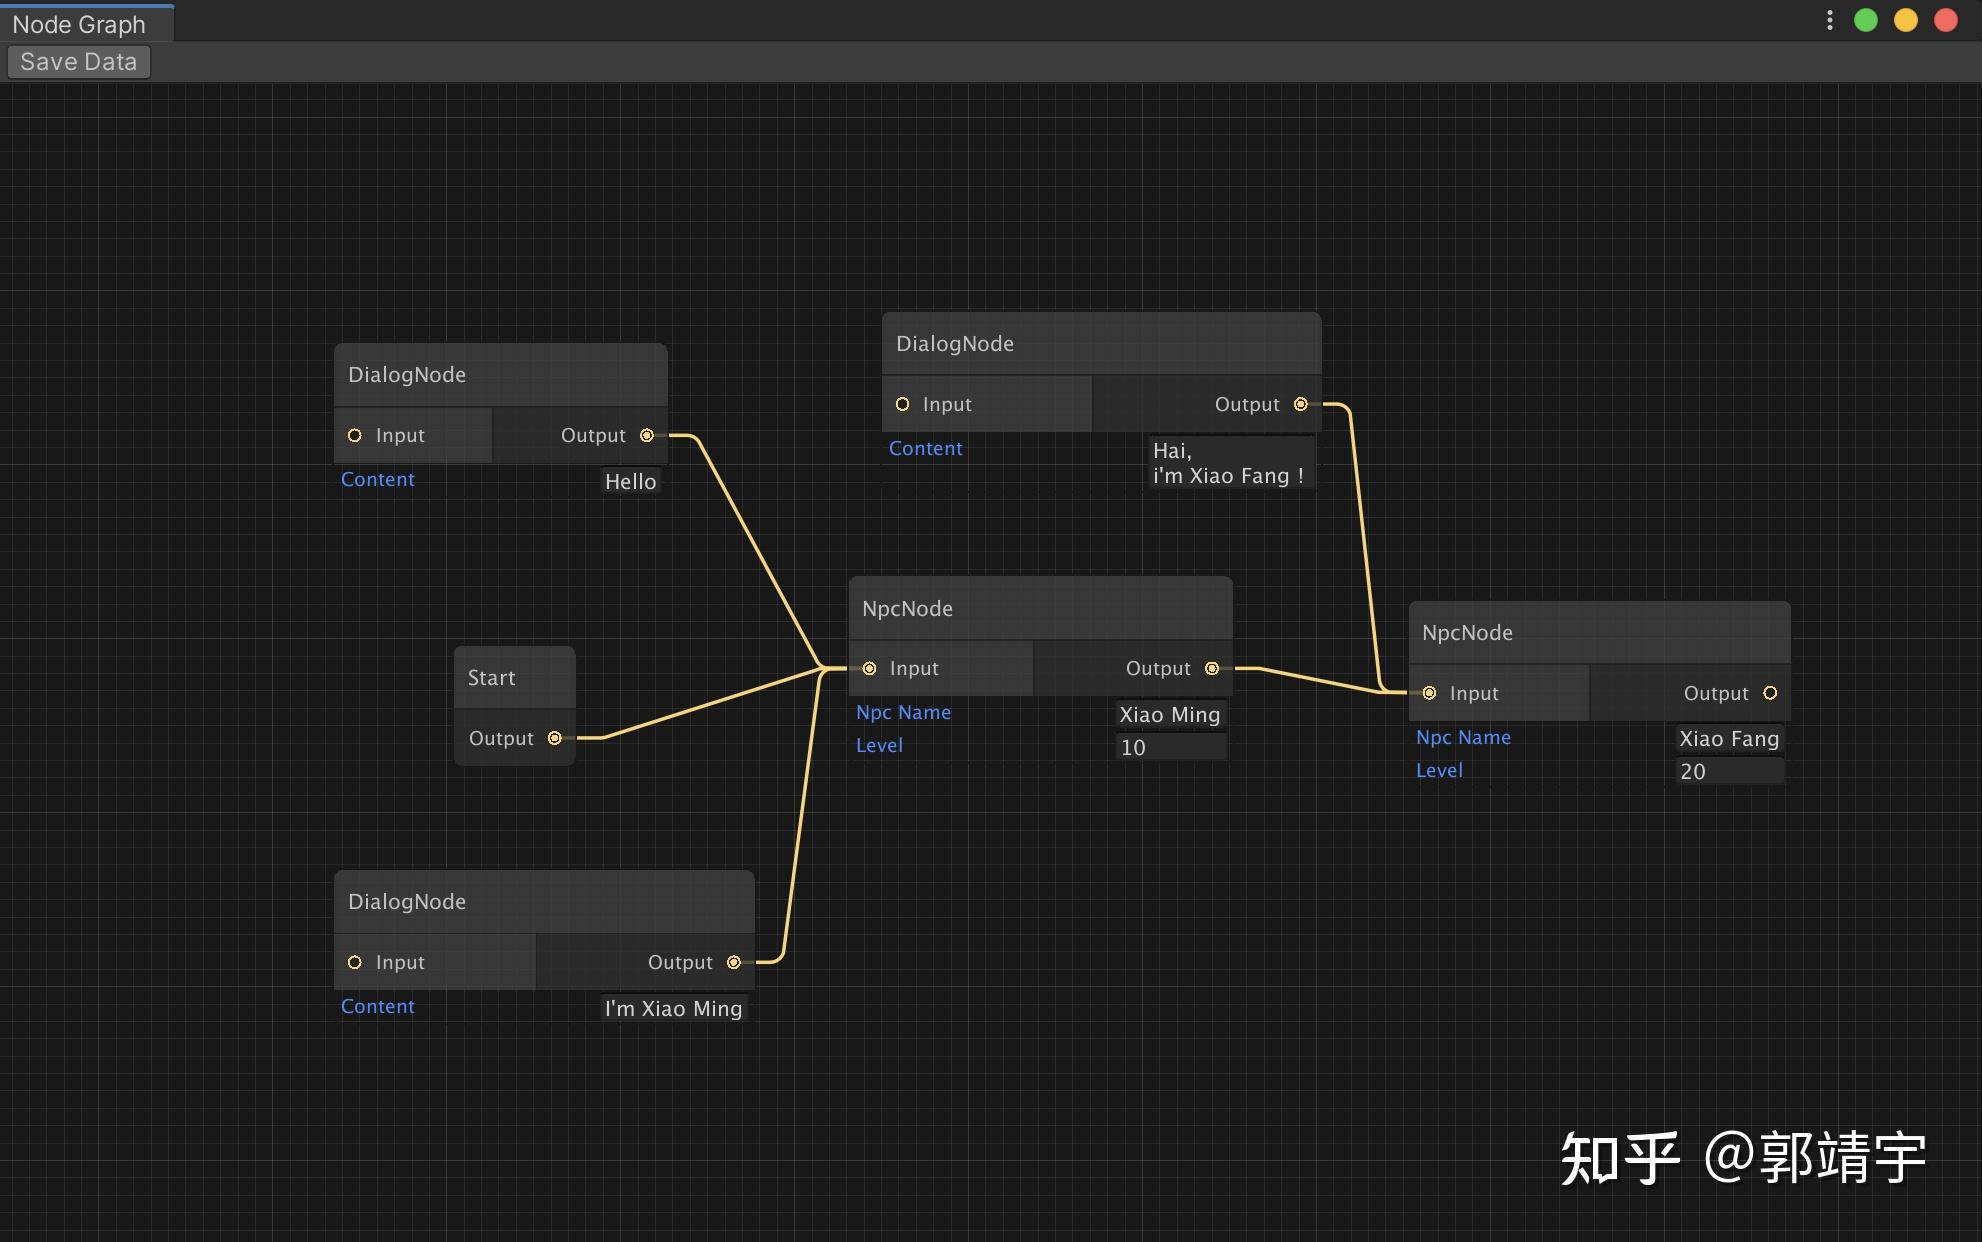This screenshot has width=1982, height=1242.
Task: Click Input port of Xiao Fang NpcNode
Action: tap(1429, 693)
